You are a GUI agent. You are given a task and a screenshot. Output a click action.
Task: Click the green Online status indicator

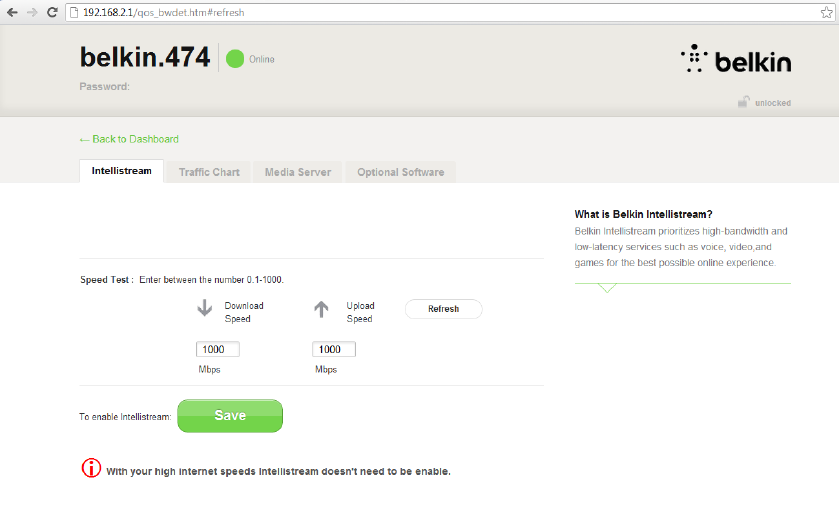(x=235, y=59)
